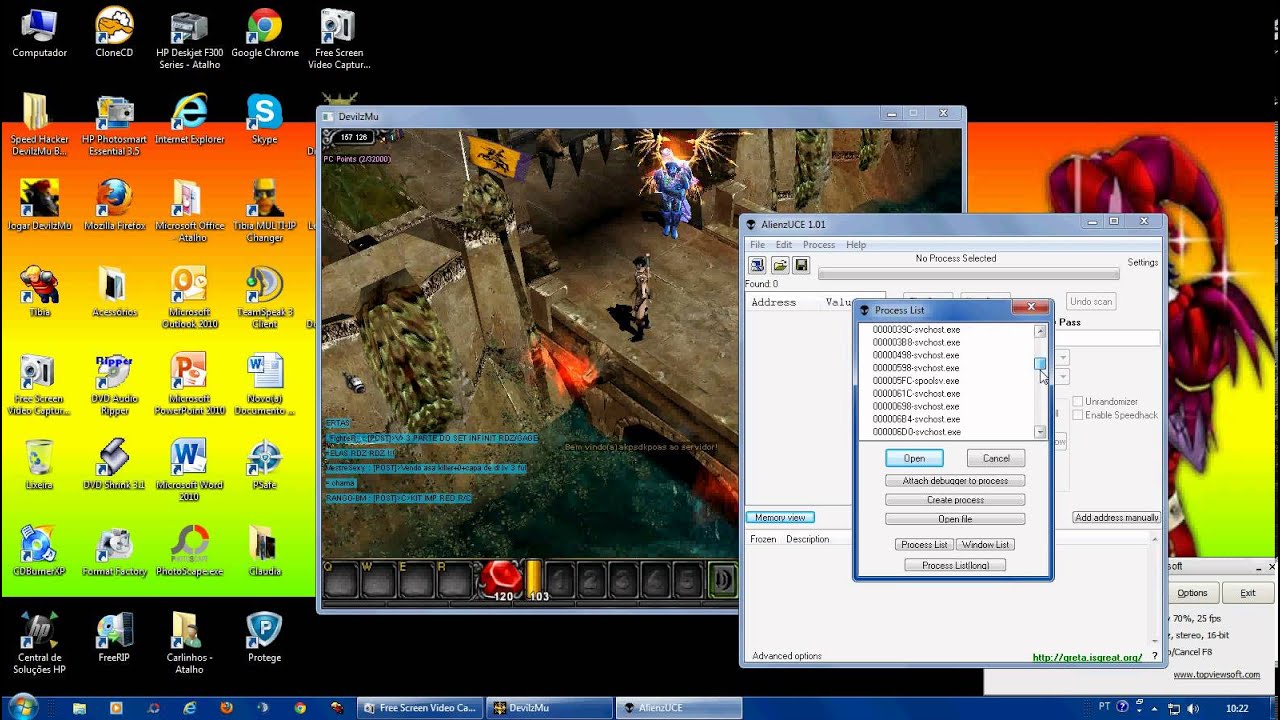Select the Lixeira recycle bin icon
This screenshot has width=1280, height=720.
(40, 464)
